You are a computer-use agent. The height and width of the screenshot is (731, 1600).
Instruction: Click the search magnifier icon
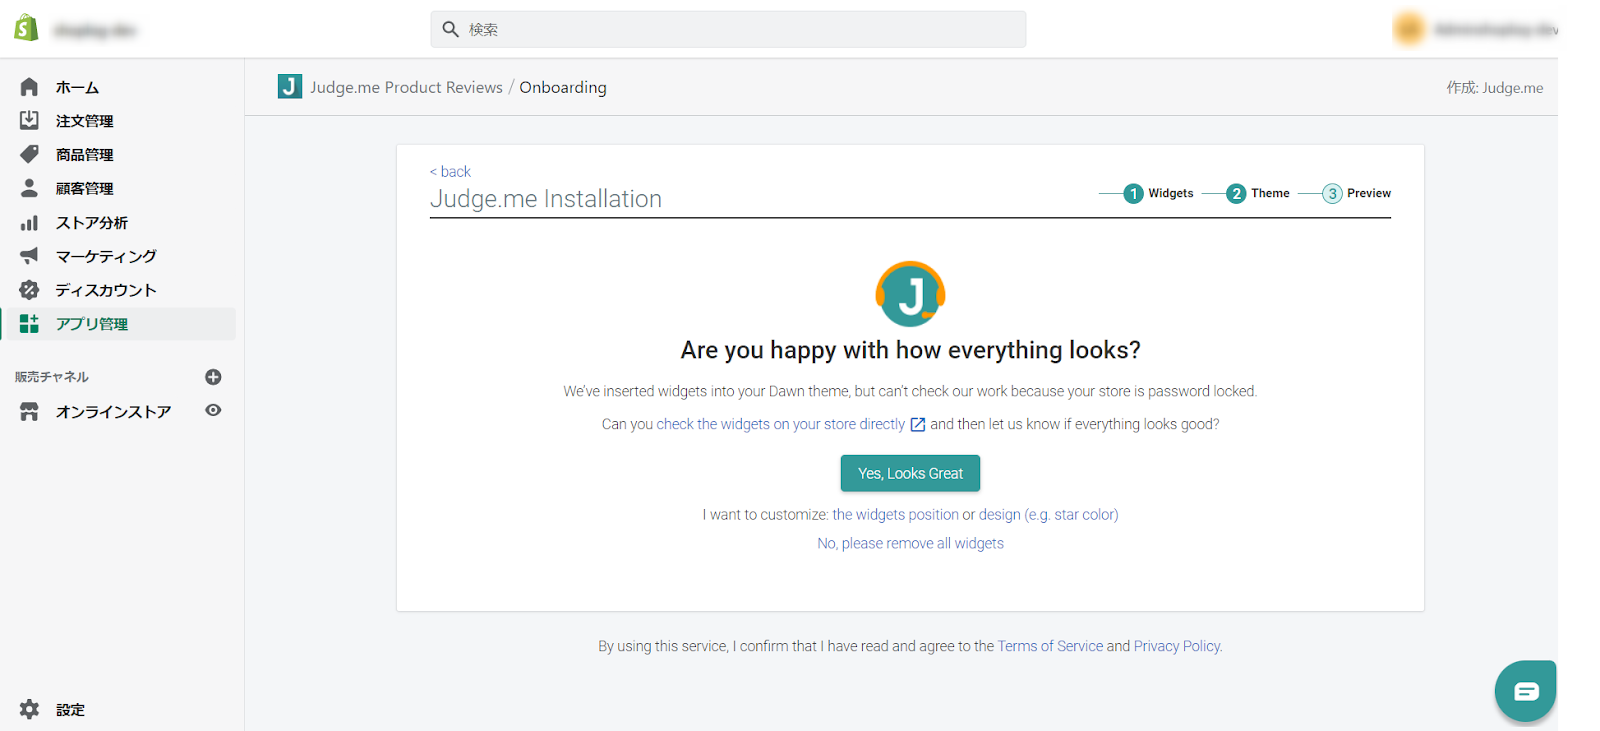451,29
